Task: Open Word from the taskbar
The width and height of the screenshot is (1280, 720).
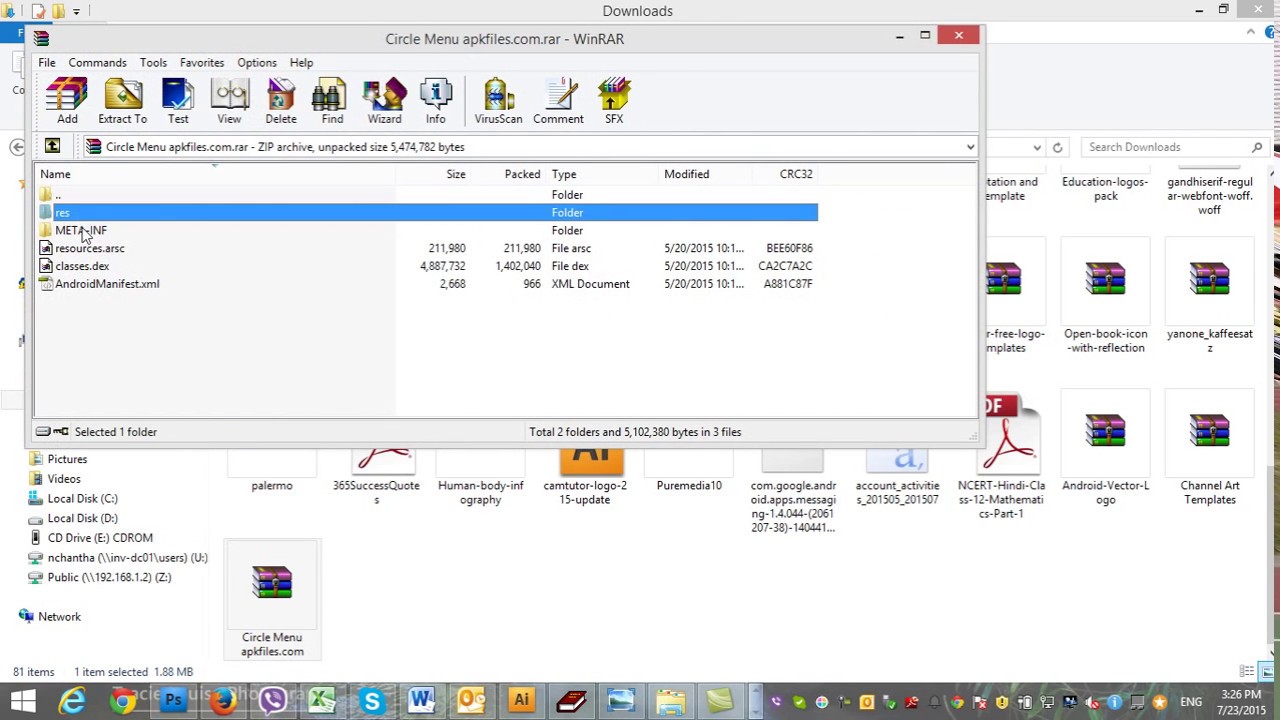Action: coord(421,701)
